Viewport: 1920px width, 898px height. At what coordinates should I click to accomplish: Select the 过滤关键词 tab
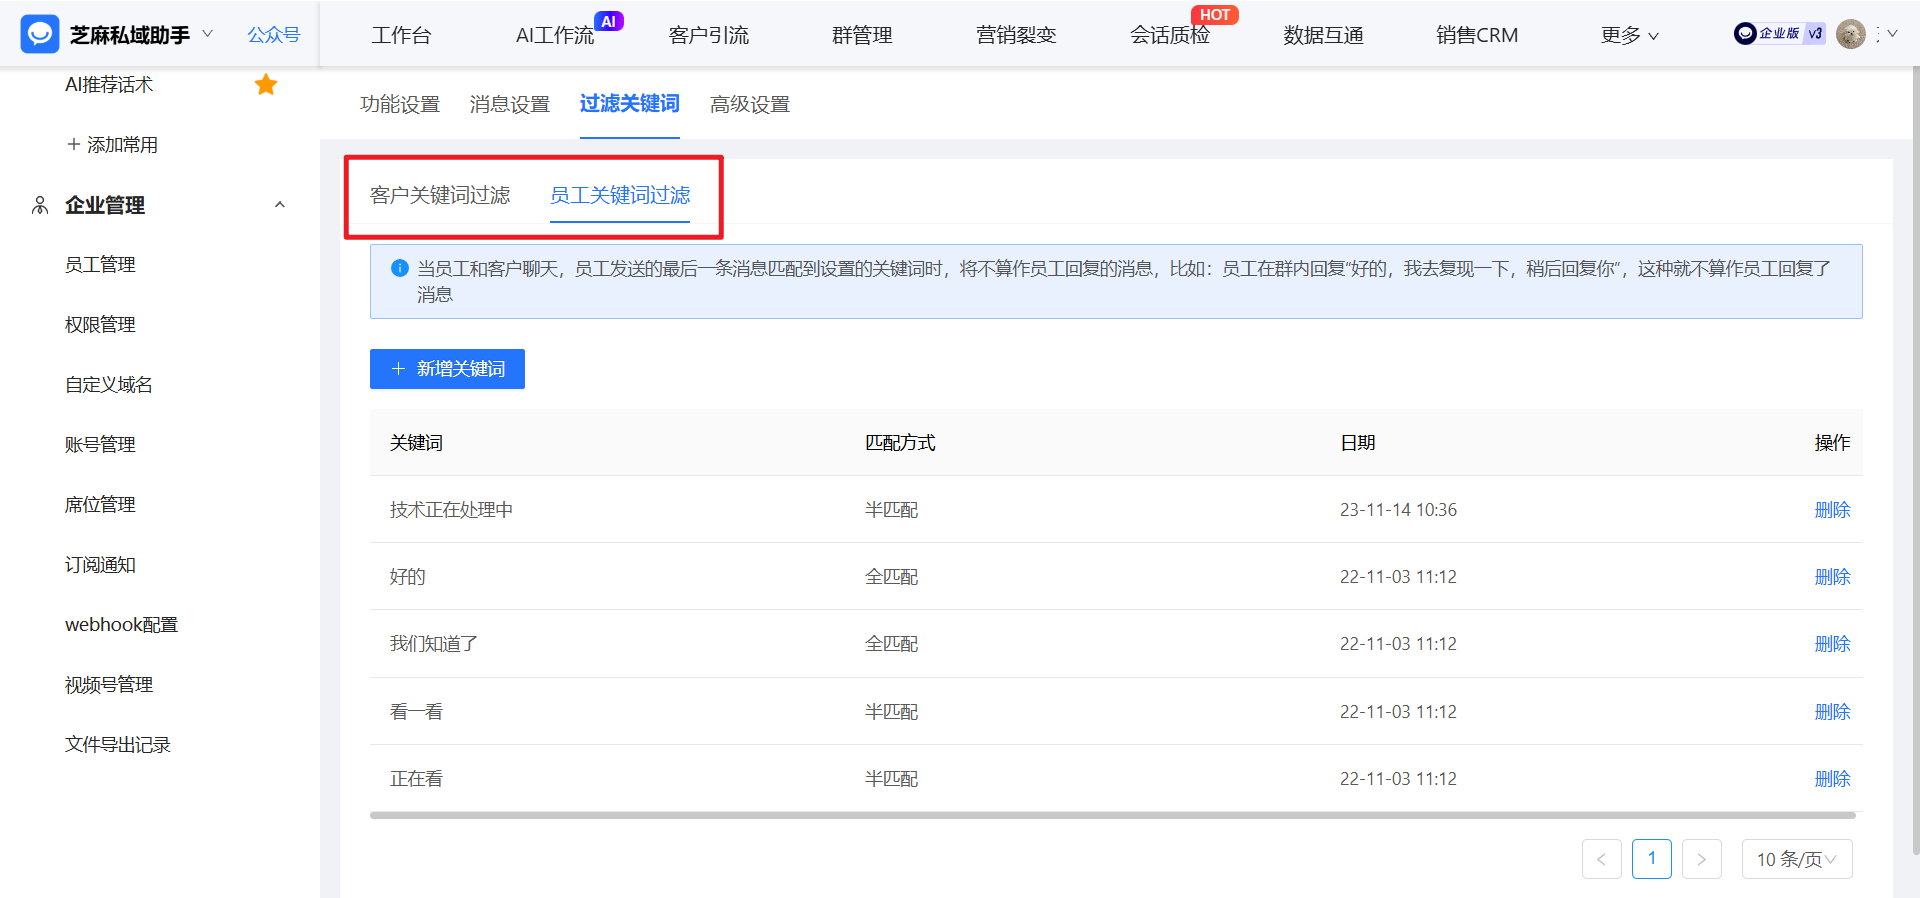click(630, 103)
